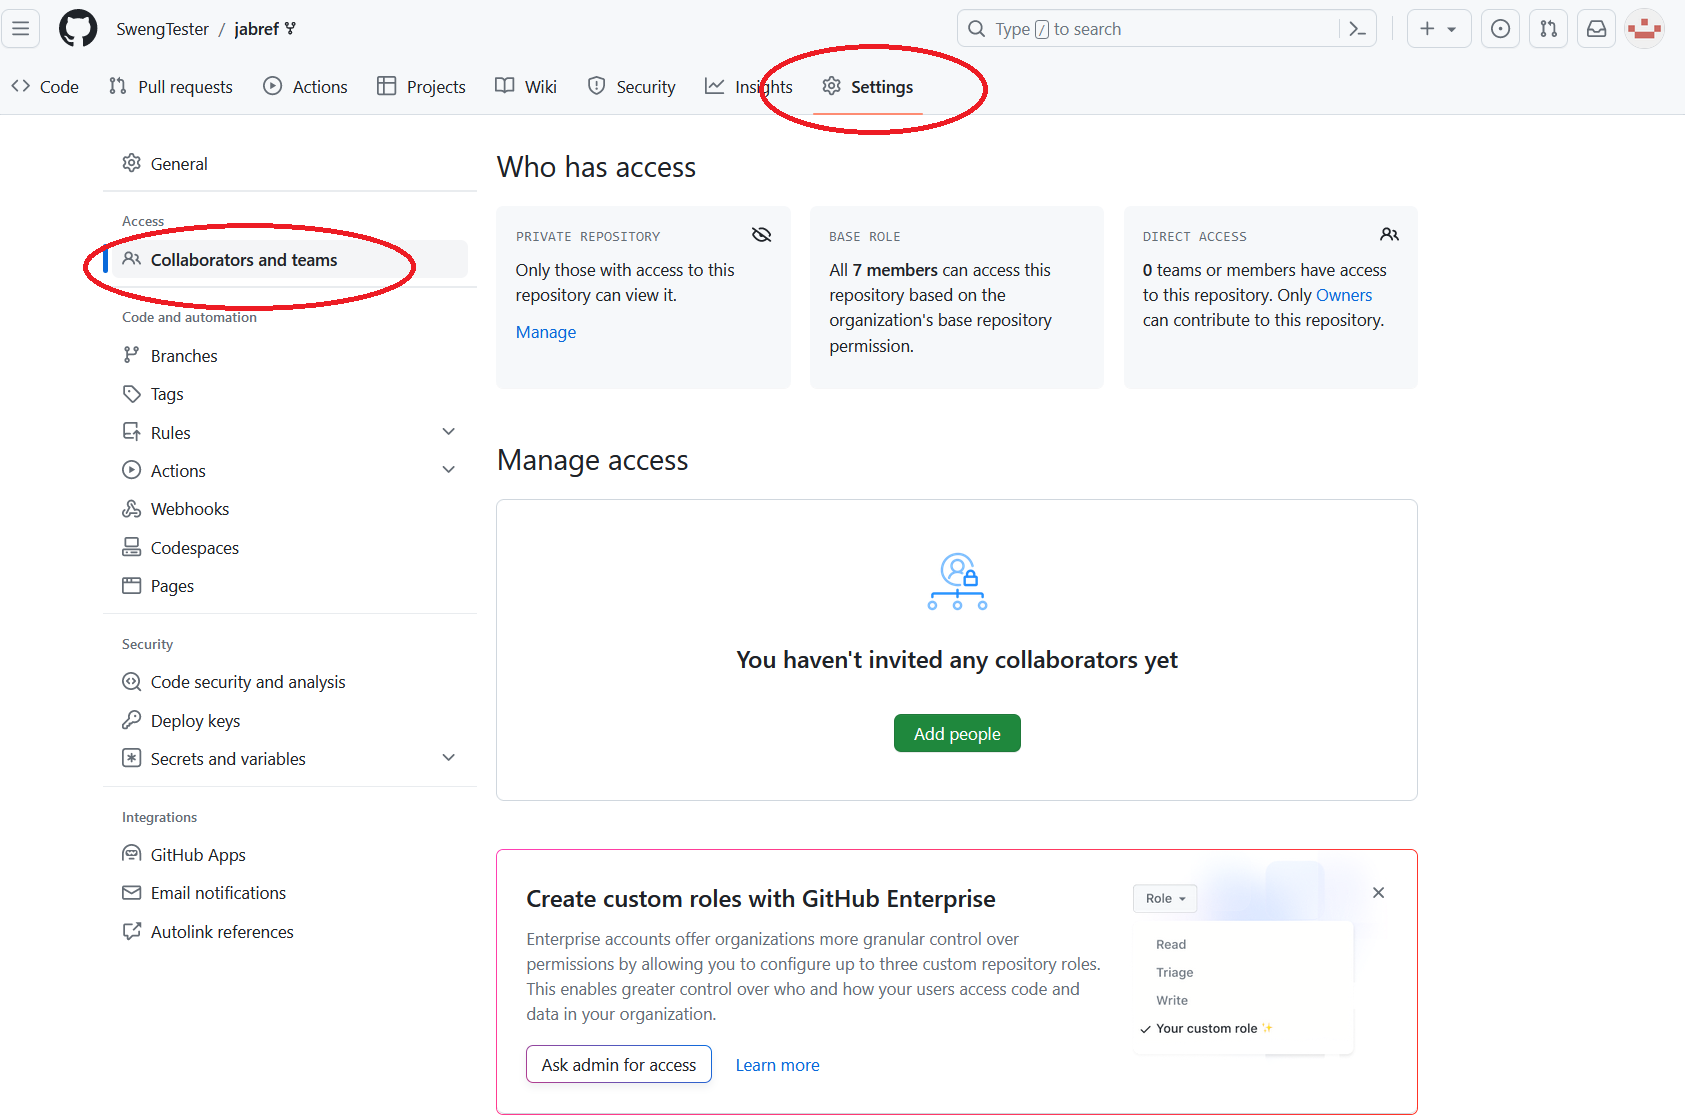
Task: Open the notifications inbox icon
Action: [x=1596, y=29]
